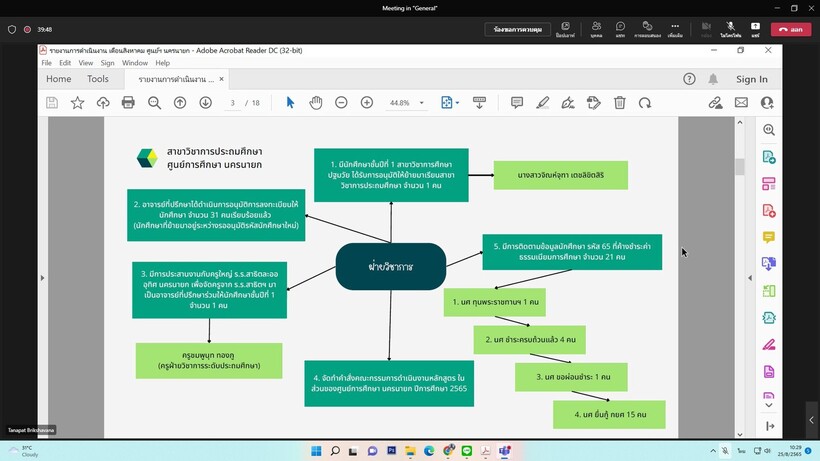Viewport: 820px width, 461px height.
Task: Click the Sign In link
Action: [751, 79]
